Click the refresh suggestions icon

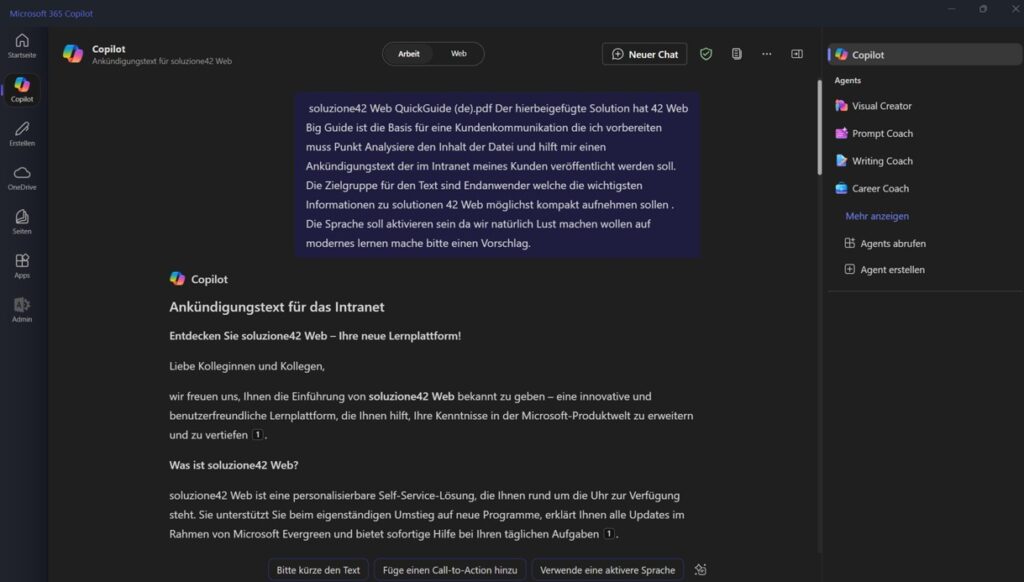(x=700, y=570)
